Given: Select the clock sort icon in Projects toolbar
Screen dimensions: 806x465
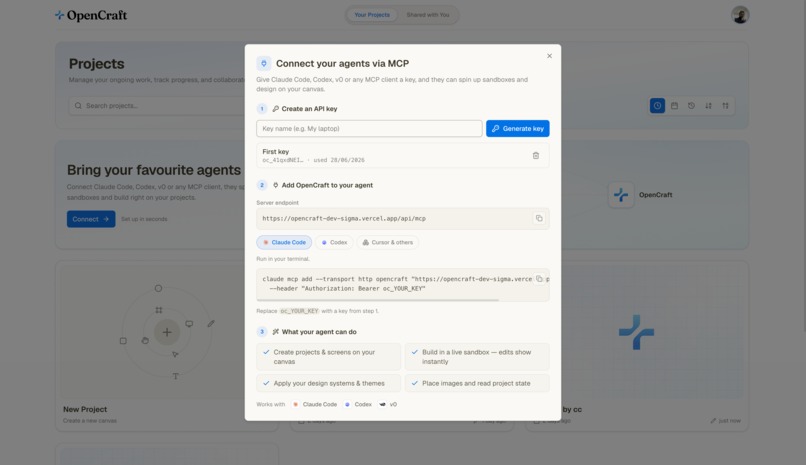Looking at the screenshot, I should coord(657,106).
